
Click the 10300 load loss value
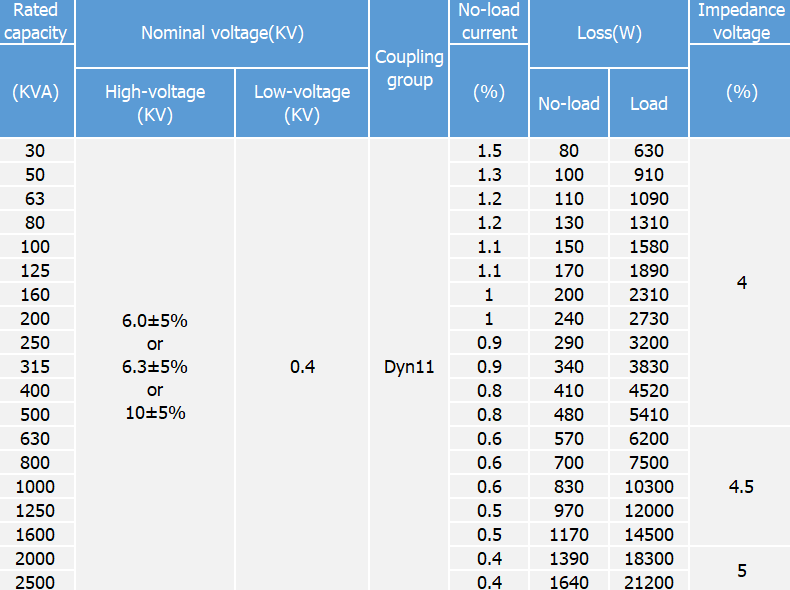click(649, 487)
